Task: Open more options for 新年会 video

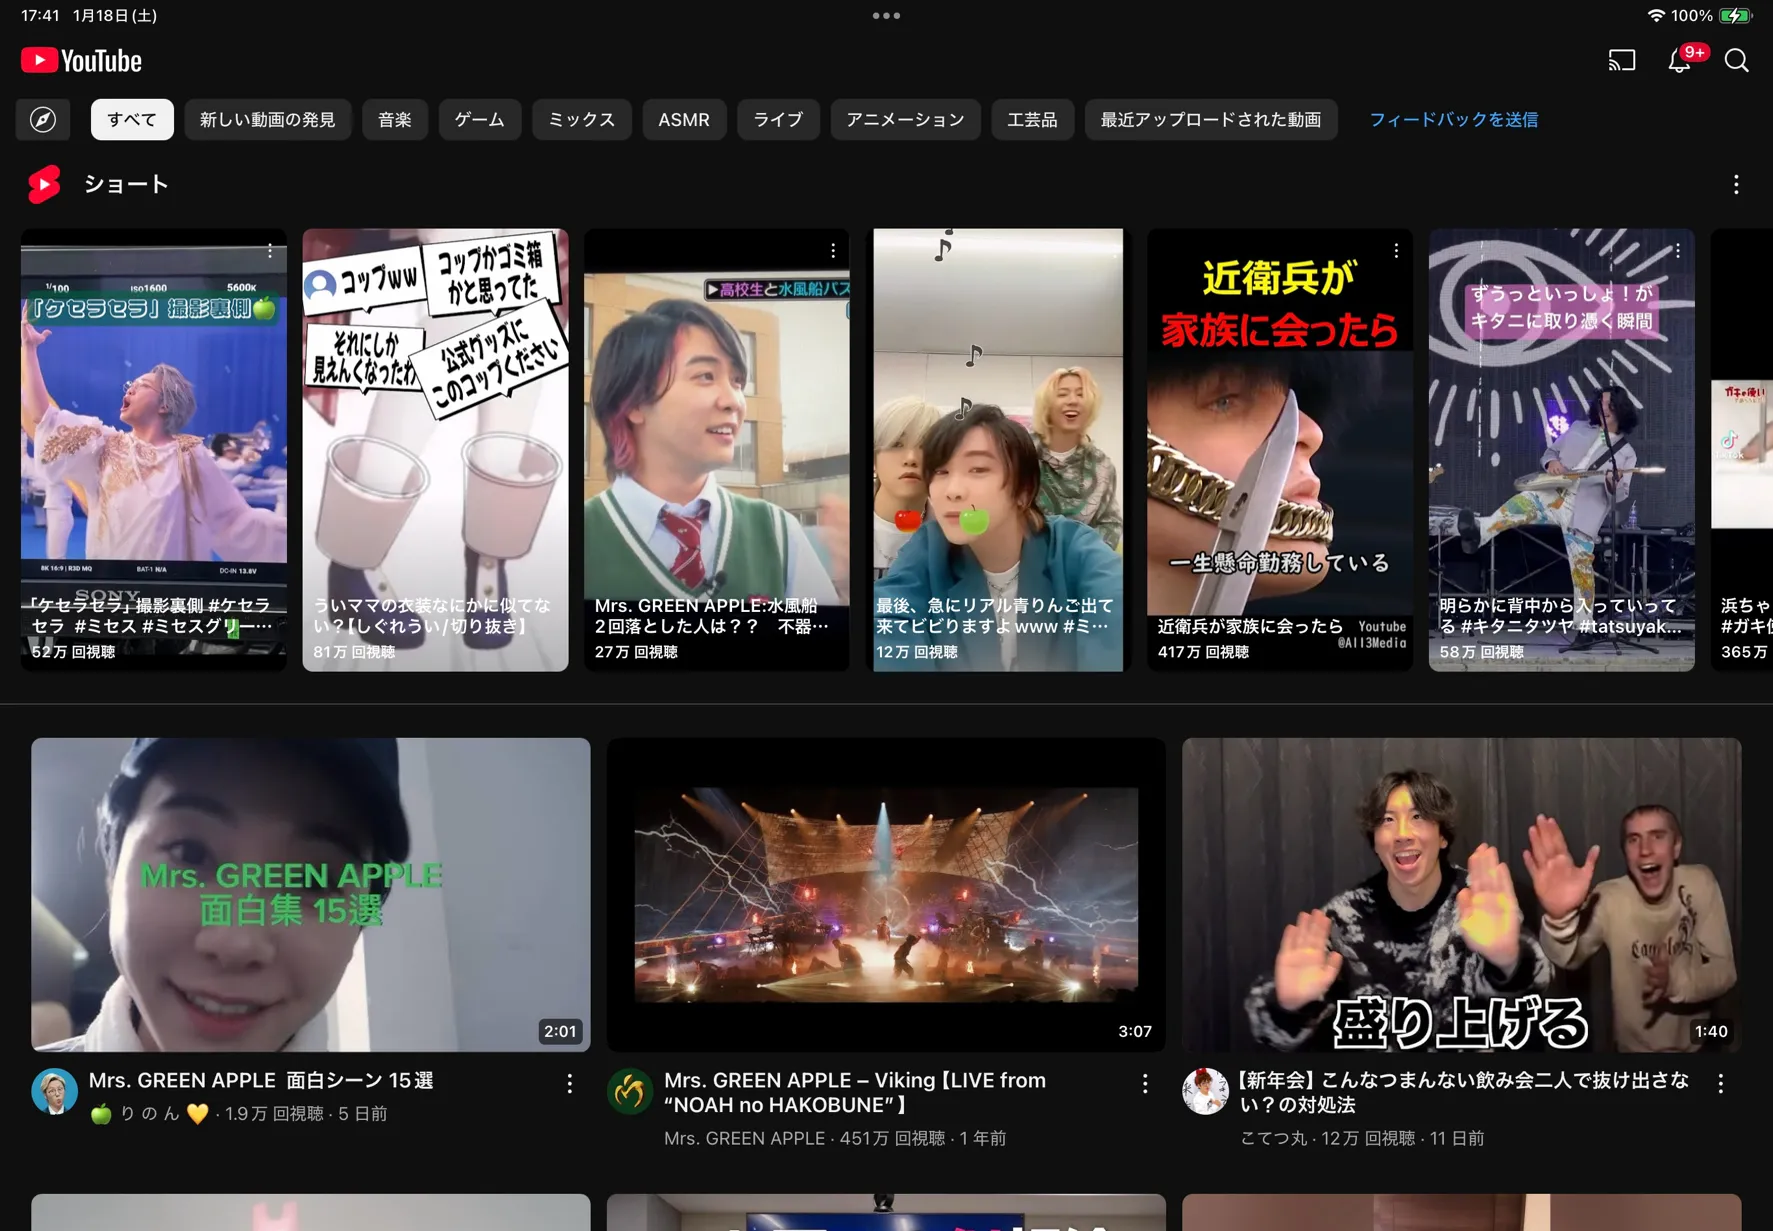Action: click(1721, 1083)
